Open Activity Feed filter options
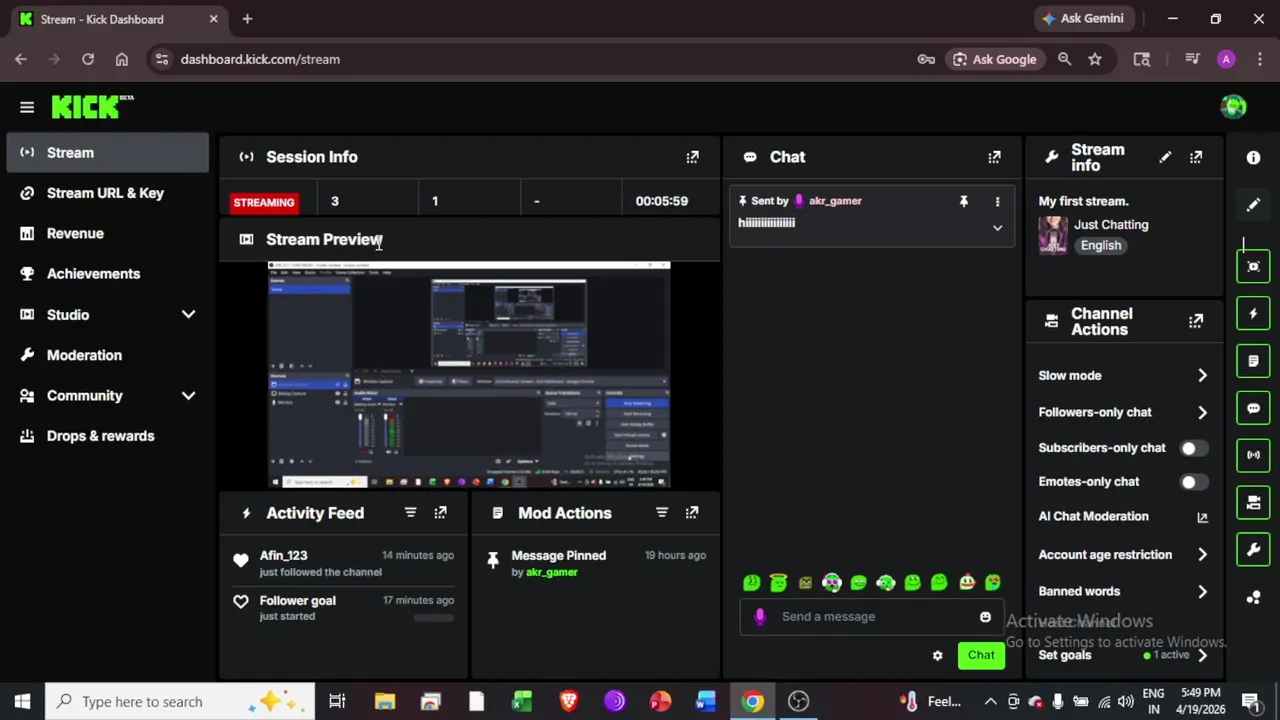This screenshot has height=720, width=1280. 410,513
